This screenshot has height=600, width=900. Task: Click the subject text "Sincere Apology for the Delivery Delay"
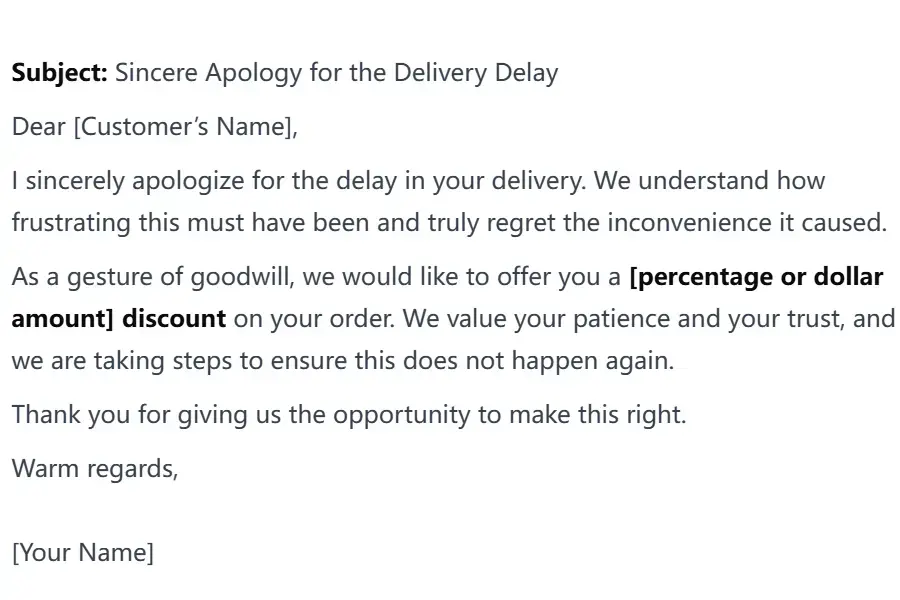click(x=336, y=73)
